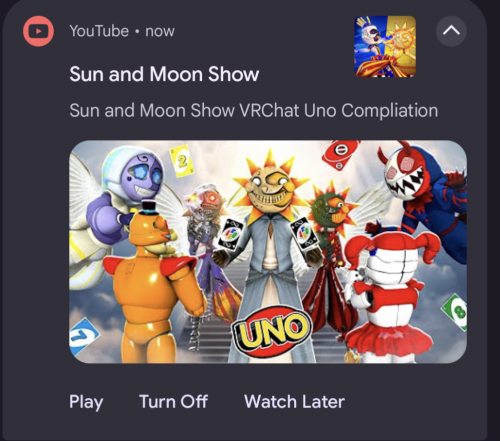Image resolution: width=500 pixels, height=441 pixels.
Task: Click the green 8 Uno card
Action: click(455, 312)
